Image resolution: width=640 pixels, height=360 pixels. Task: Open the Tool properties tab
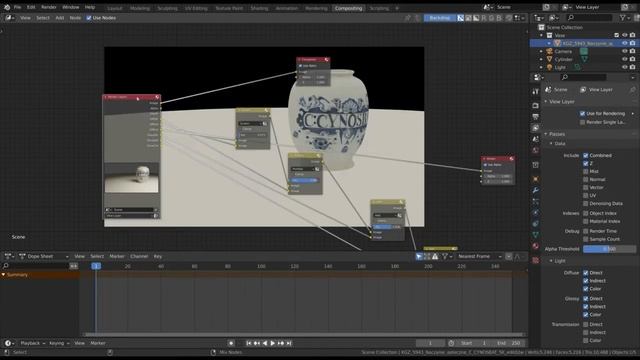536,92
